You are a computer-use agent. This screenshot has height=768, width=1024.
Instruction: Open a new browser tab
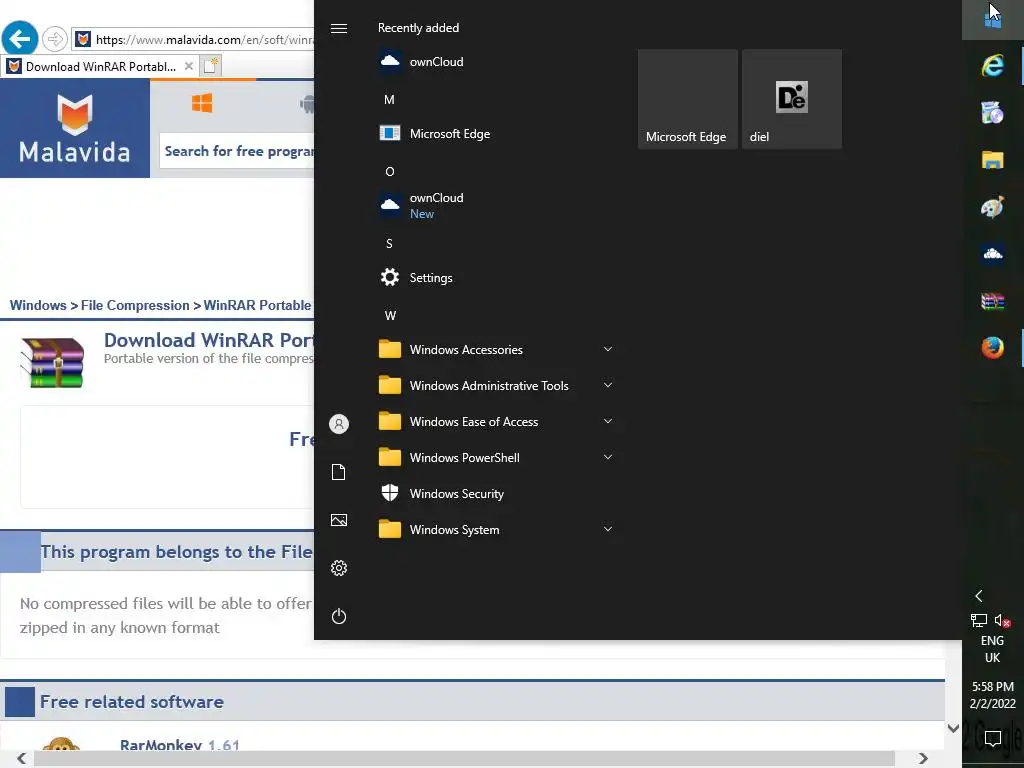point(210,66)
